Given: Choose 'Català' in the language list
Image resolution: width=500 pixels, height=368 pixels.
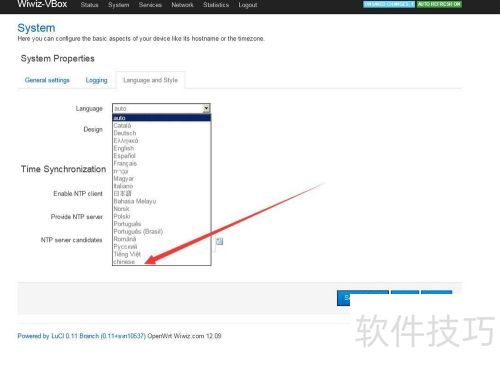Looking at the screenshot, I should pos(162,125).
